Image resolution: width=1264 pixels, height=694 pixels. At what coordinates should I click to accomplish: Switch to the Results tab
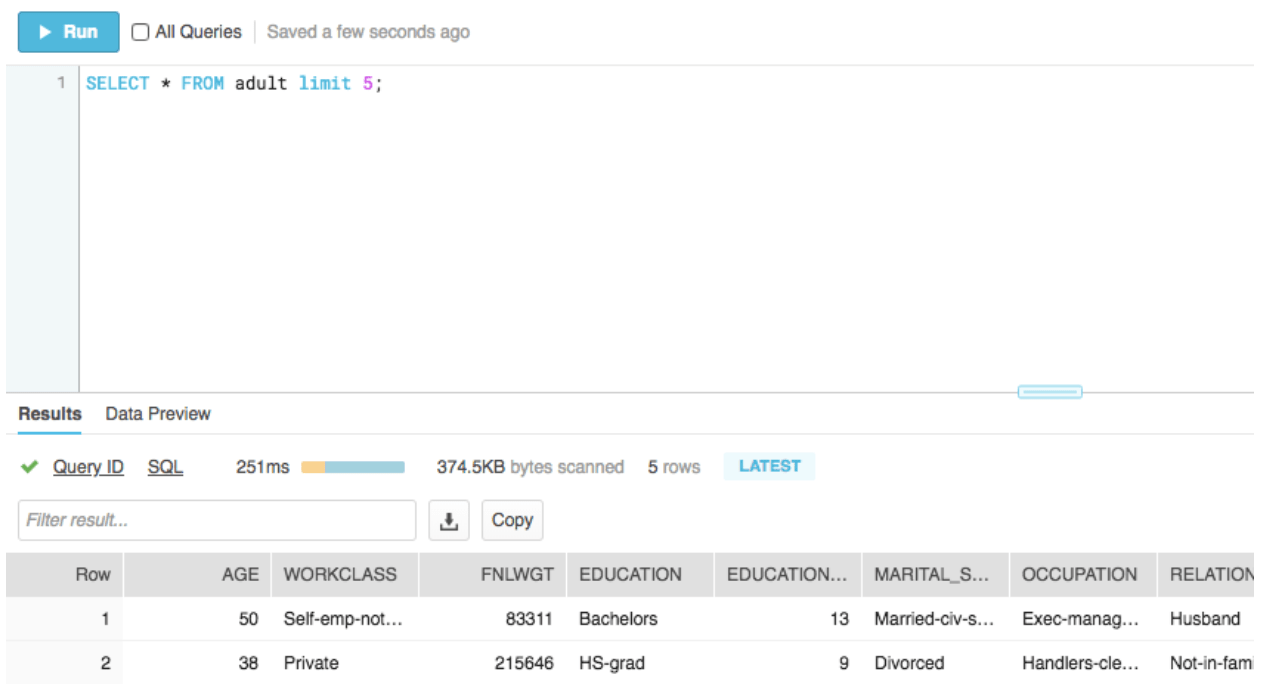(x=50, y=413)
